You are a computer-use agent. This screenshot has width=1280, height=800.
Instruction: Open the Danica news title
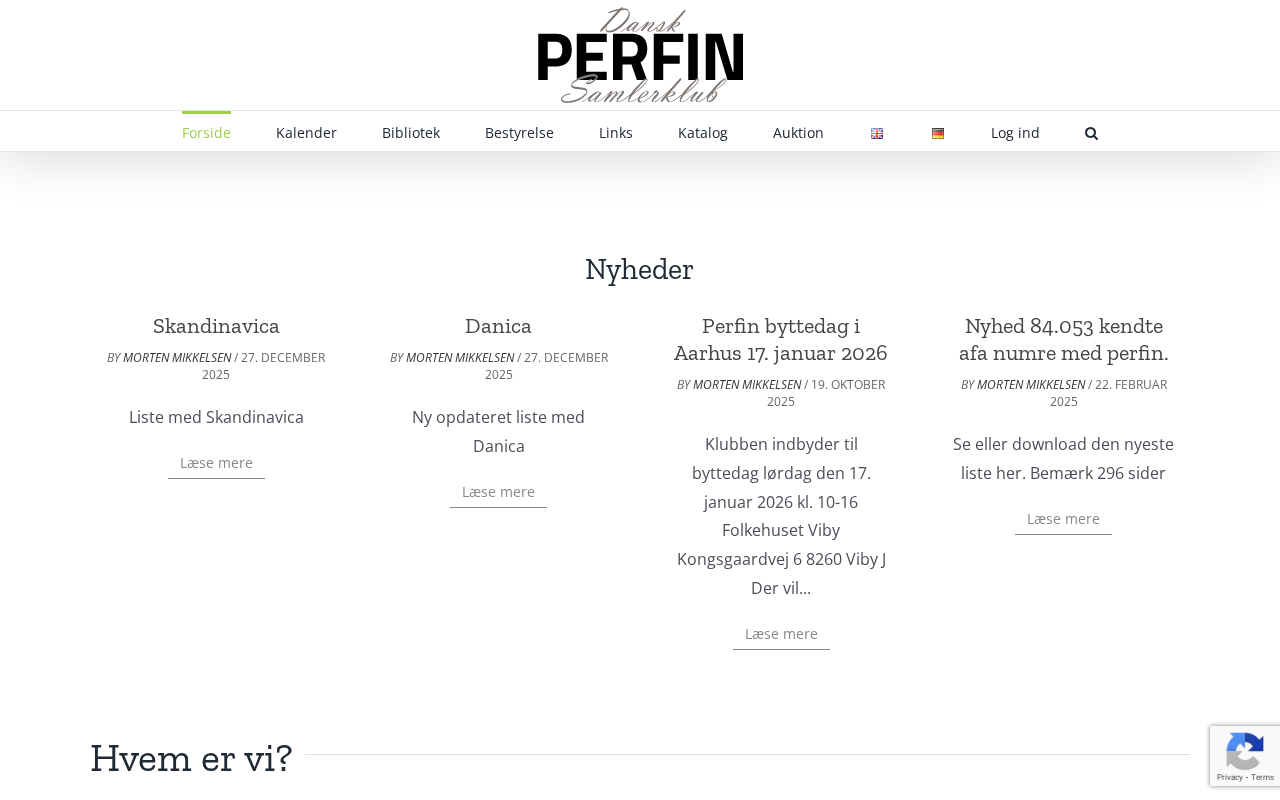(x=498, y=326)
